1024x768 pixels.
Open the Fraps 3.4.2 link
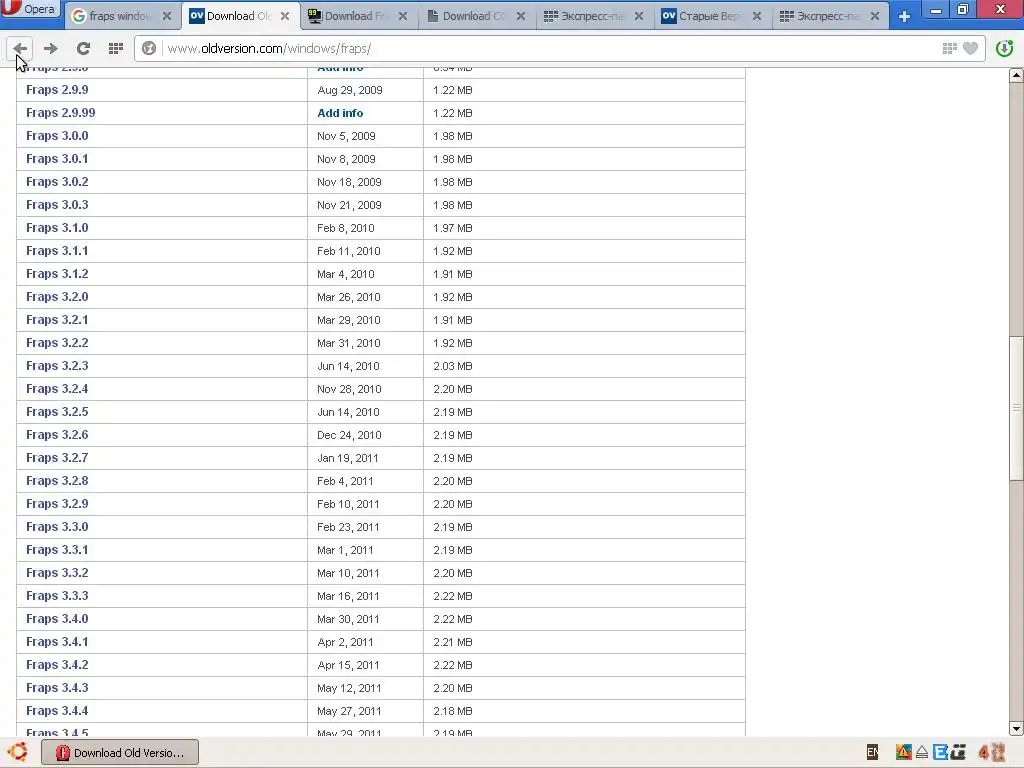57,664
